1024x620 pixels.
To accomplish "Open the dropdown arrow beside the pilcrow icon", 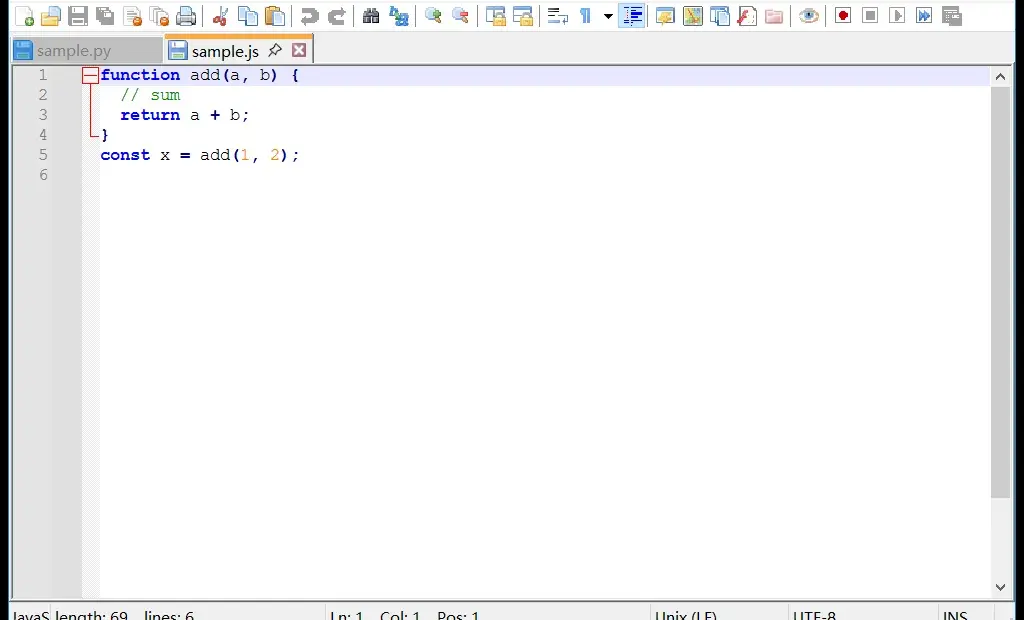I will point(608,16).
